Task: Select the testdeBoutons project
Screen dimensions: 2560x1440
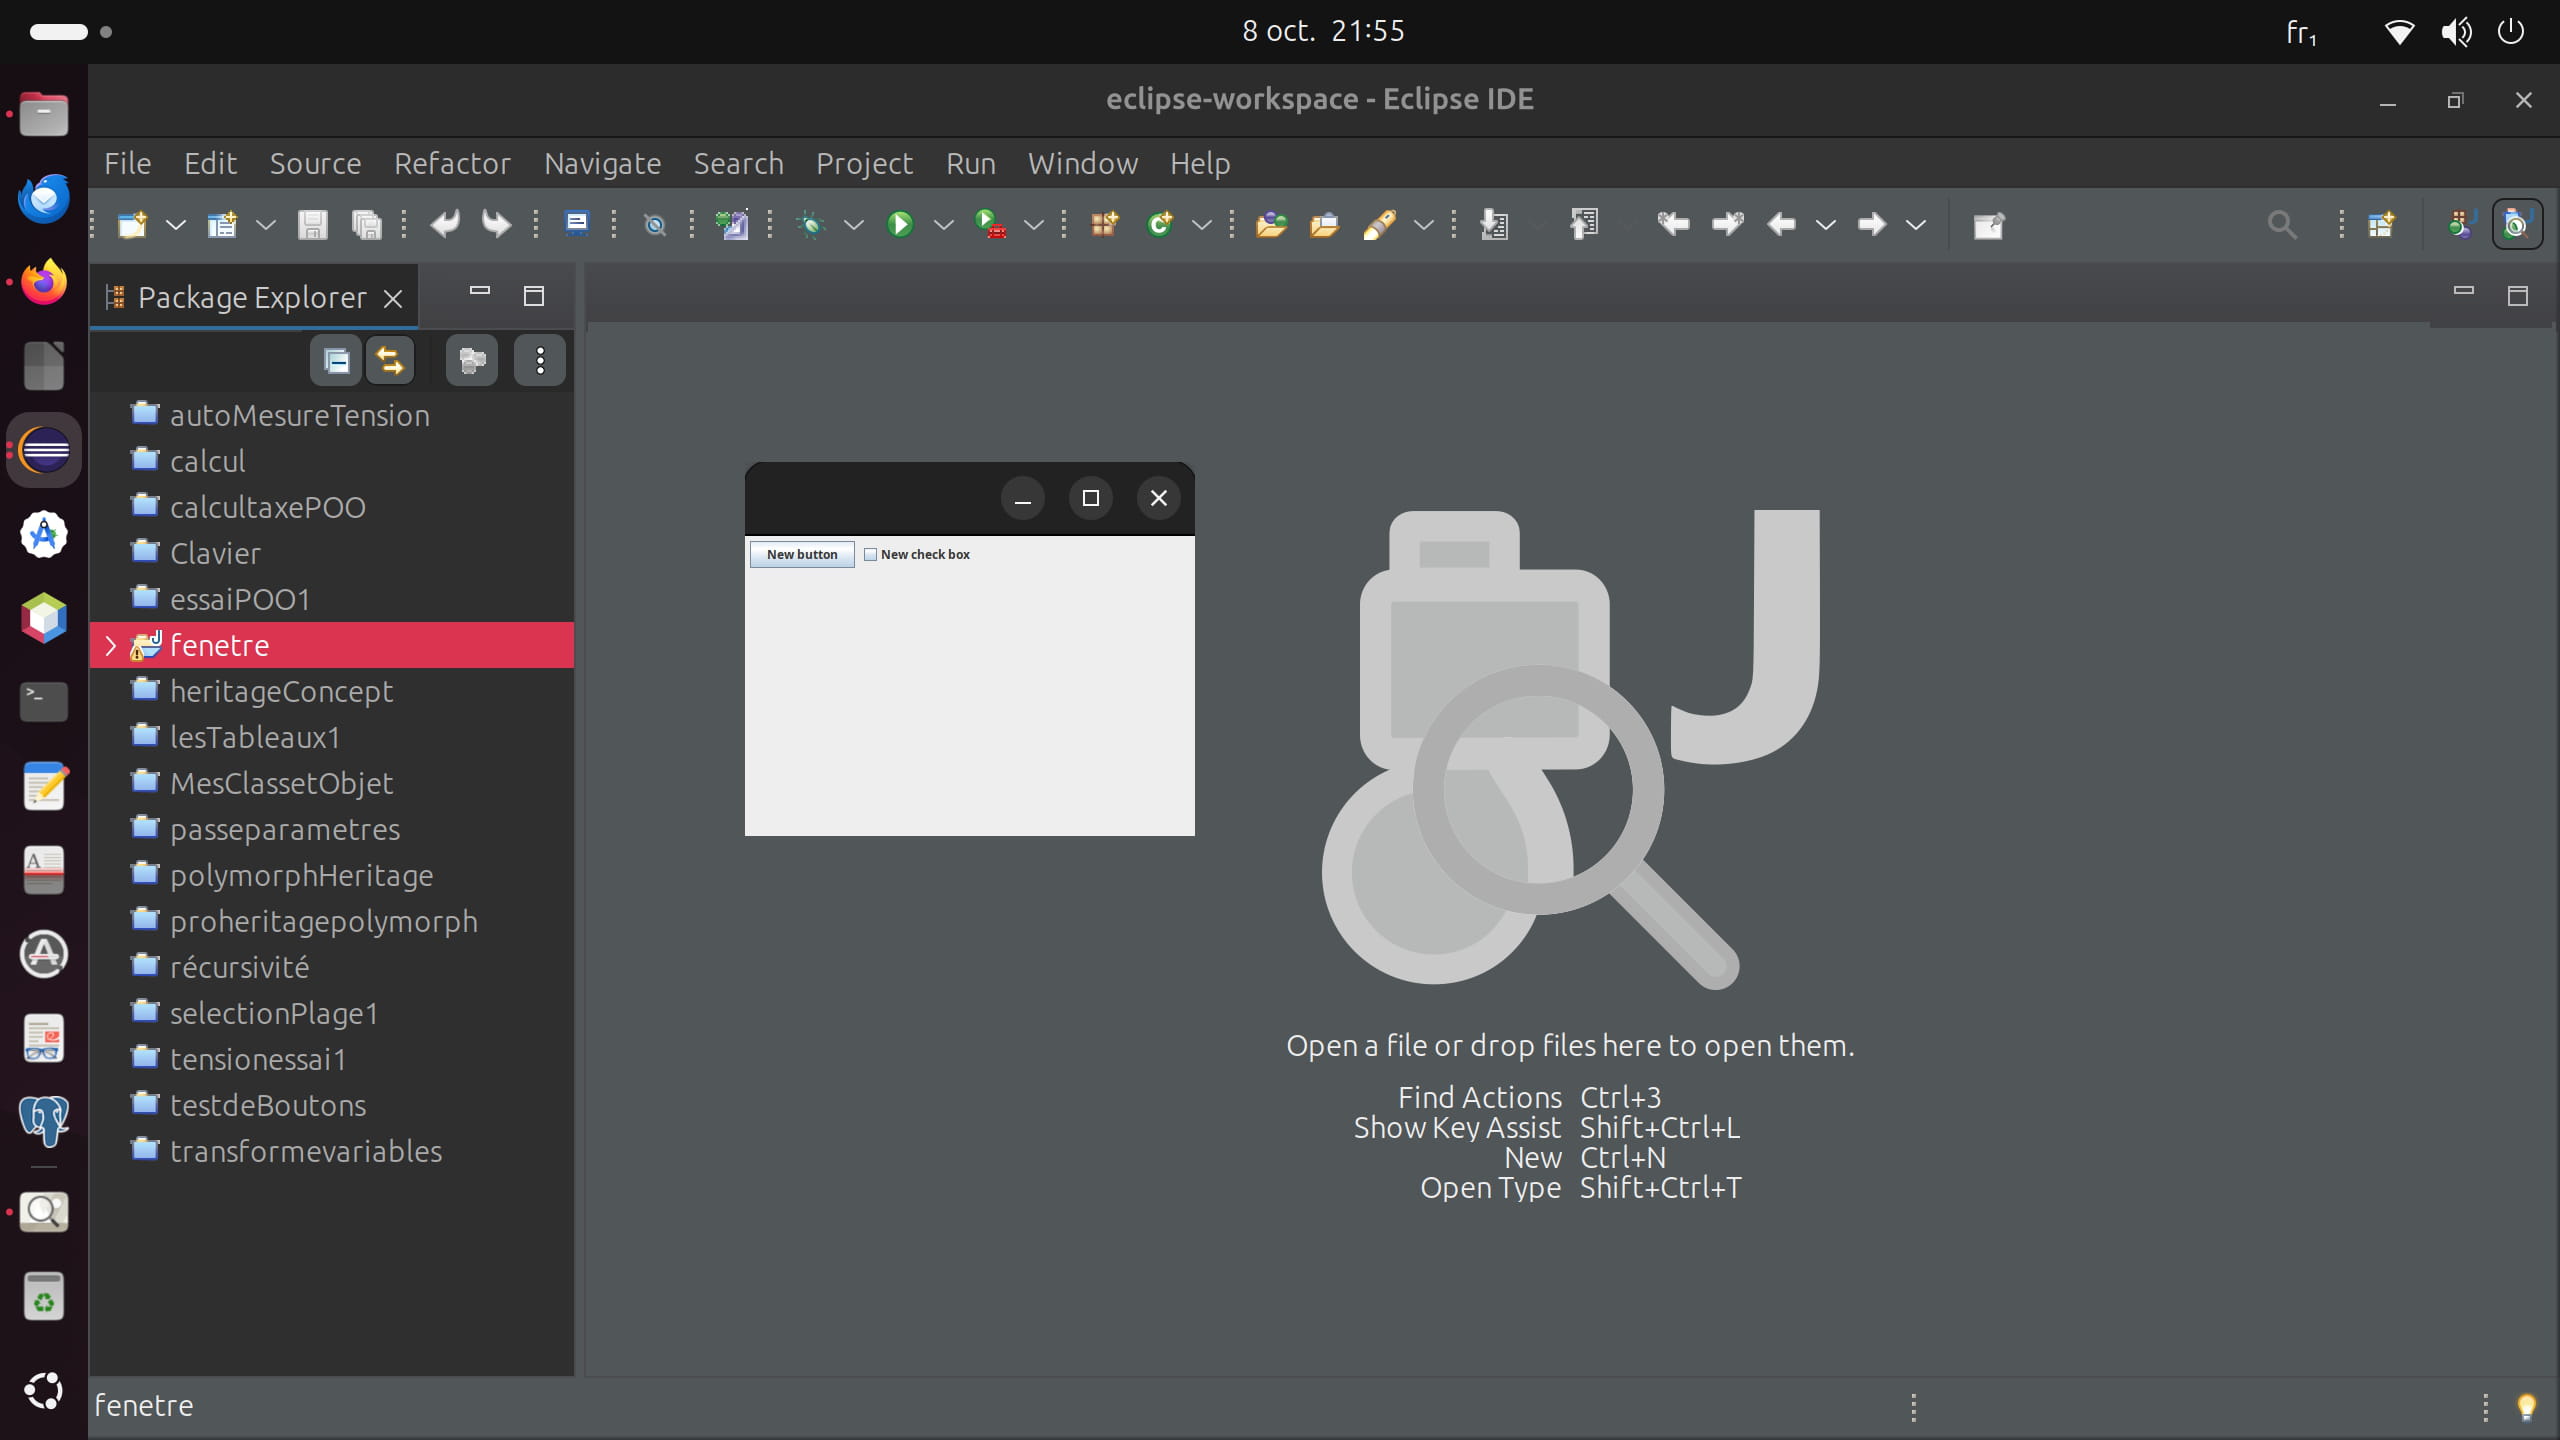Action: (267, 1105)
